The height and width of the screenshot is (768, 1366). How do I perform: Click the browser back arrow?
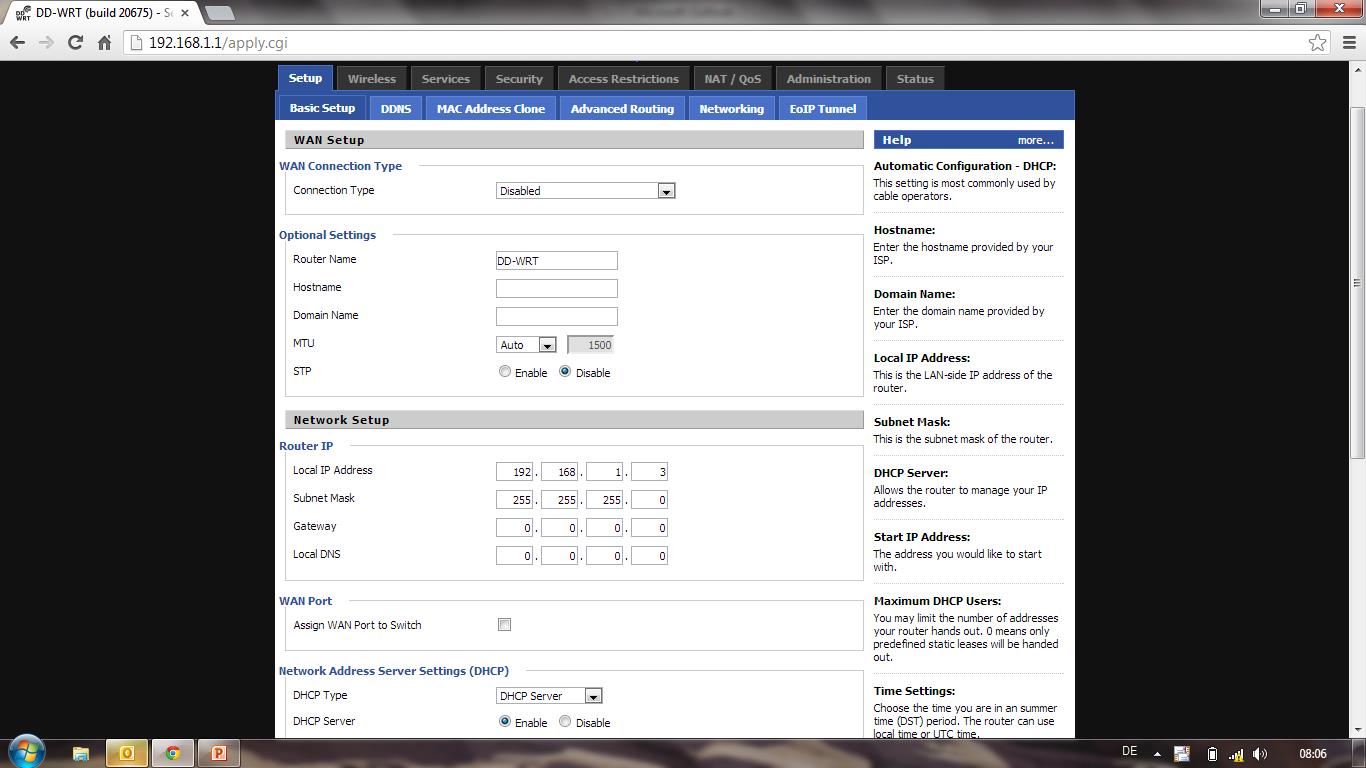17,42
